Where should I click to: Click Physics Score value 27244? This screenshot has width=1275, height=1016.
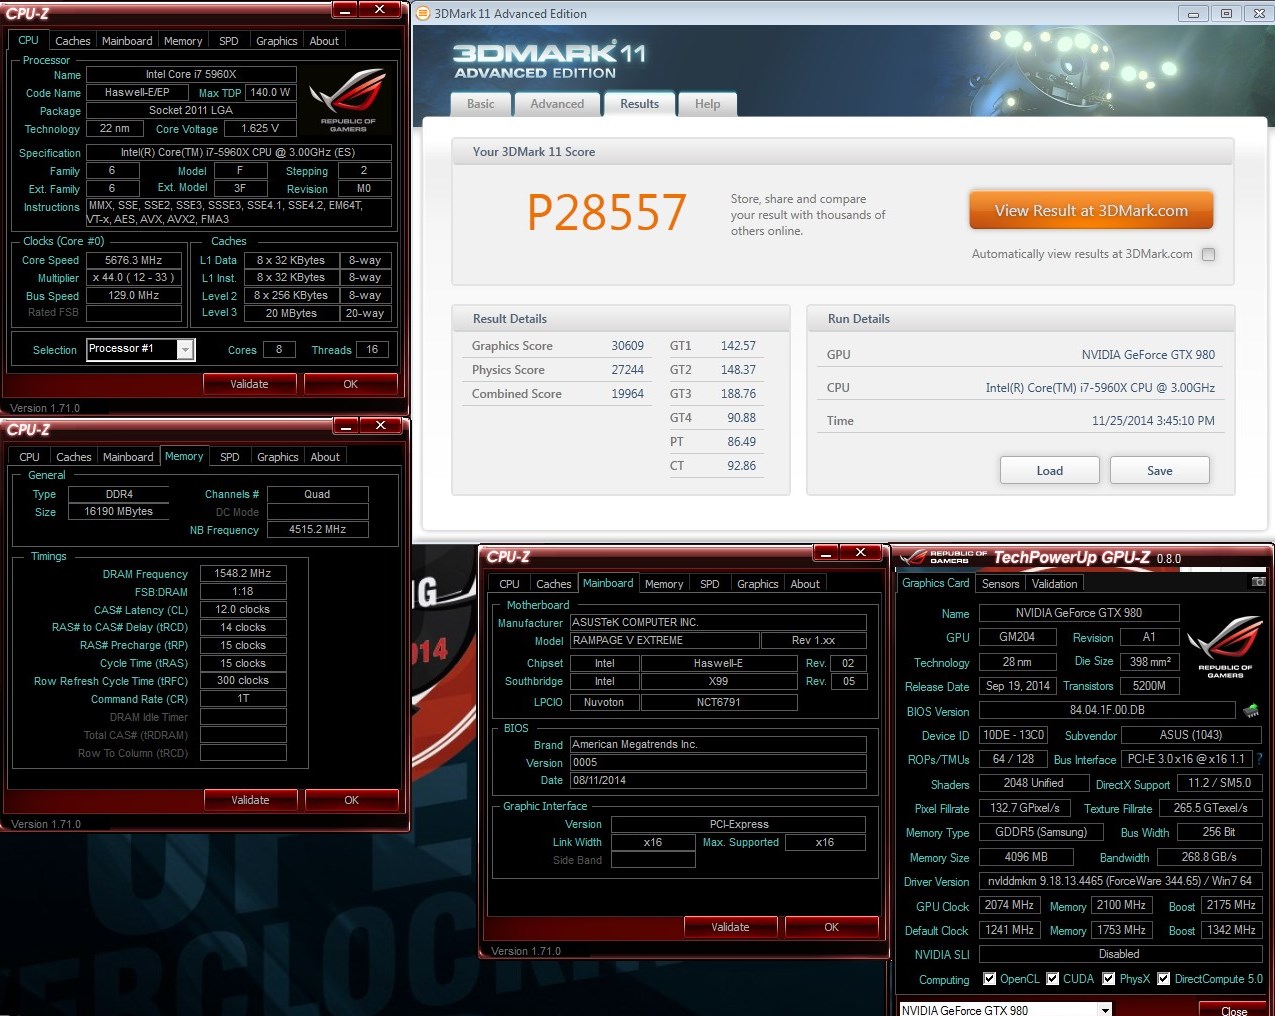(628, 370)
